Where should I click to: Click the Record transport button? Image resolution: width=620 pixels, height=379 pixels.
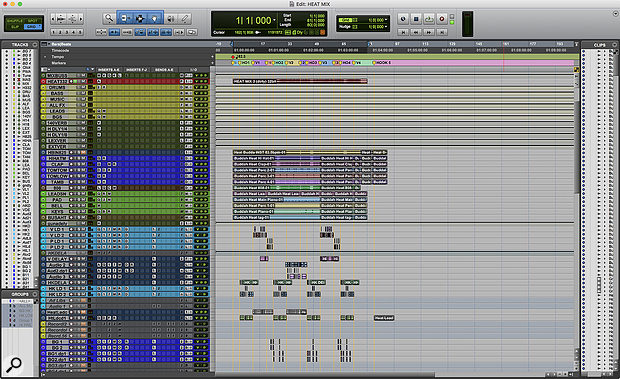point(442,19)
